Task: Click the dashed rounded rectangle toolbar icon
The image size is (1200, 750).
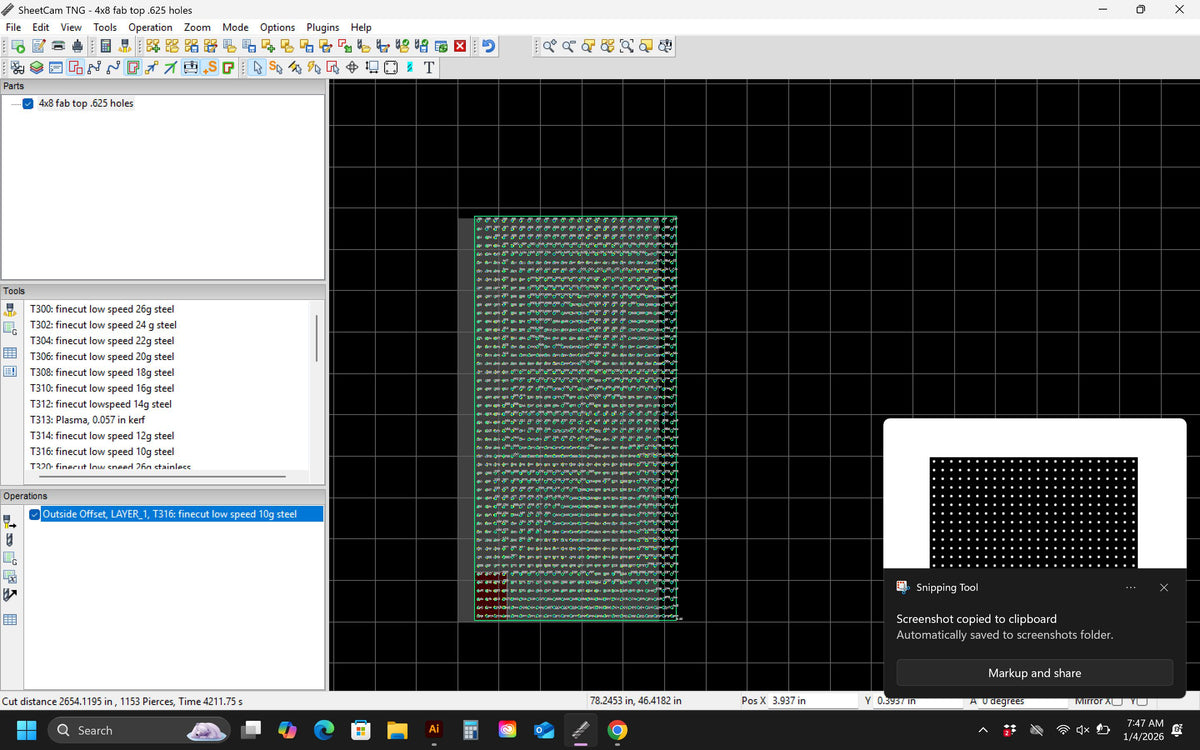Action: point(390,67)
